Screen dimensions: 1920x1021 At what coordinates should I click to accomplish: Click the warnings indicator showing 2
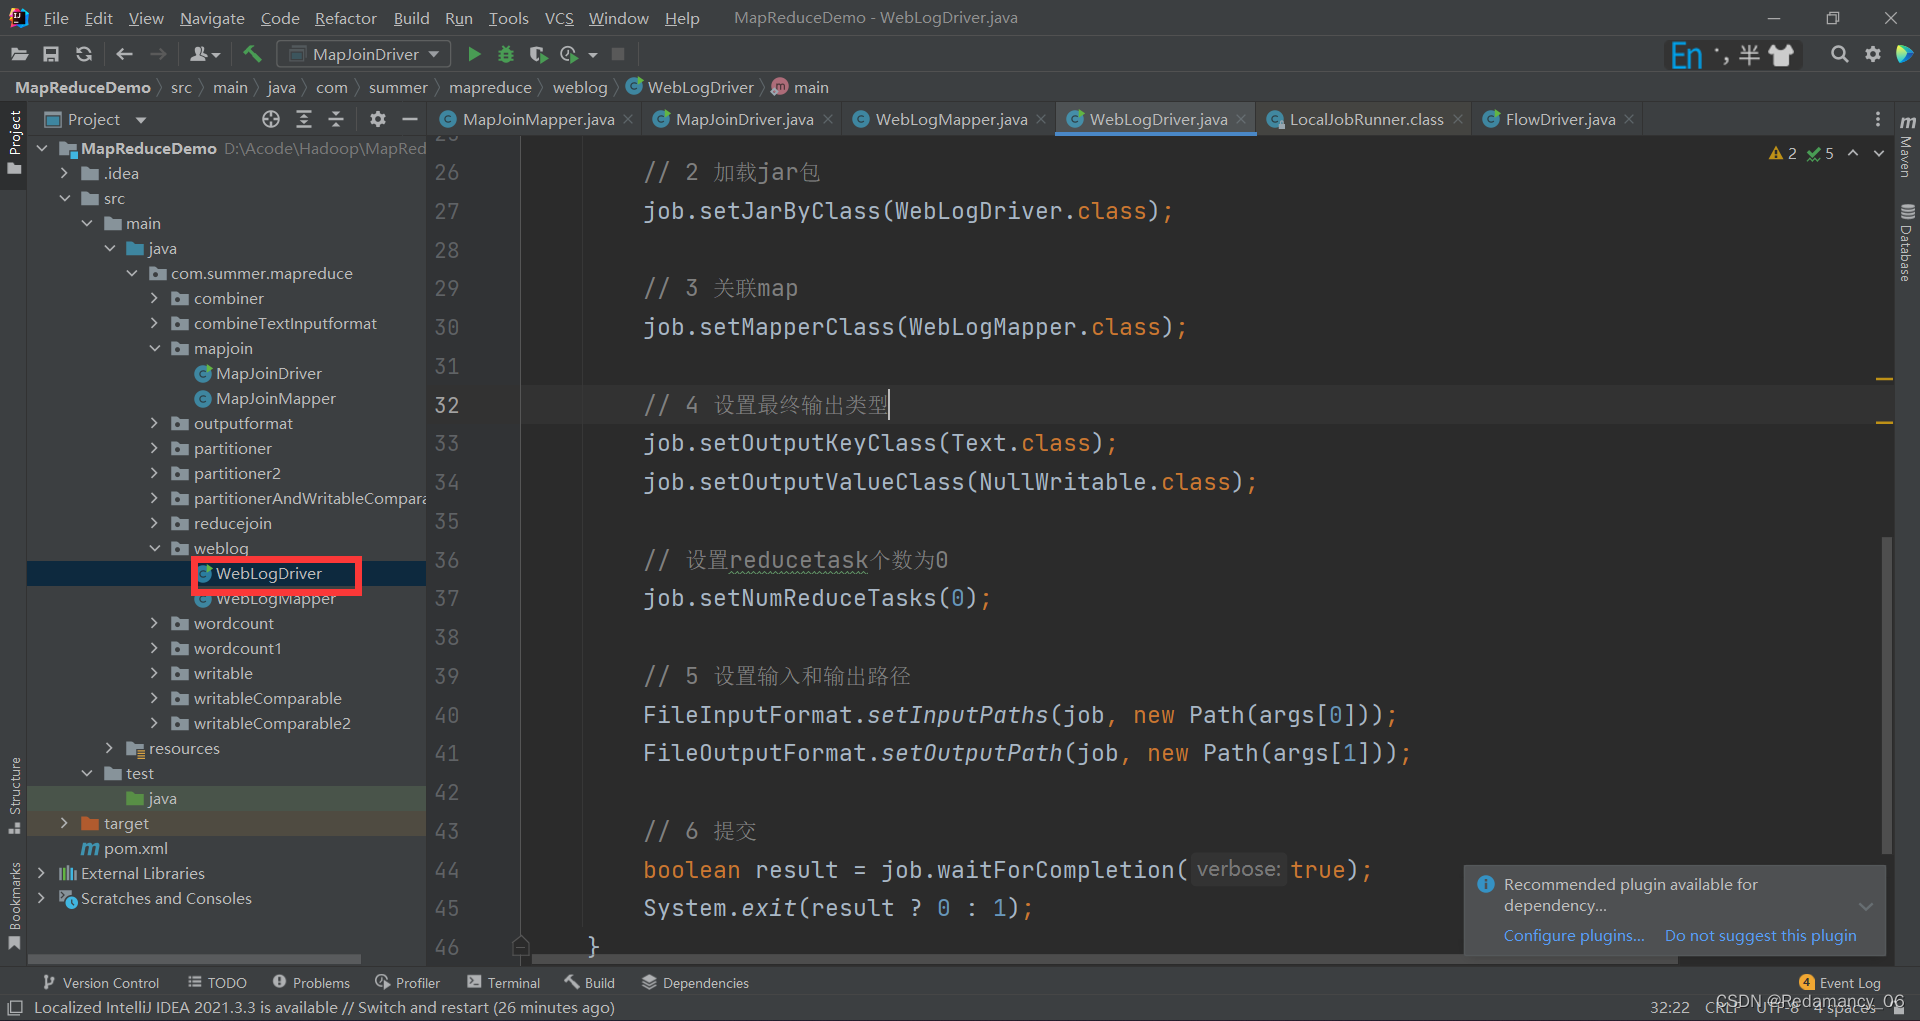coord(1783,153)
